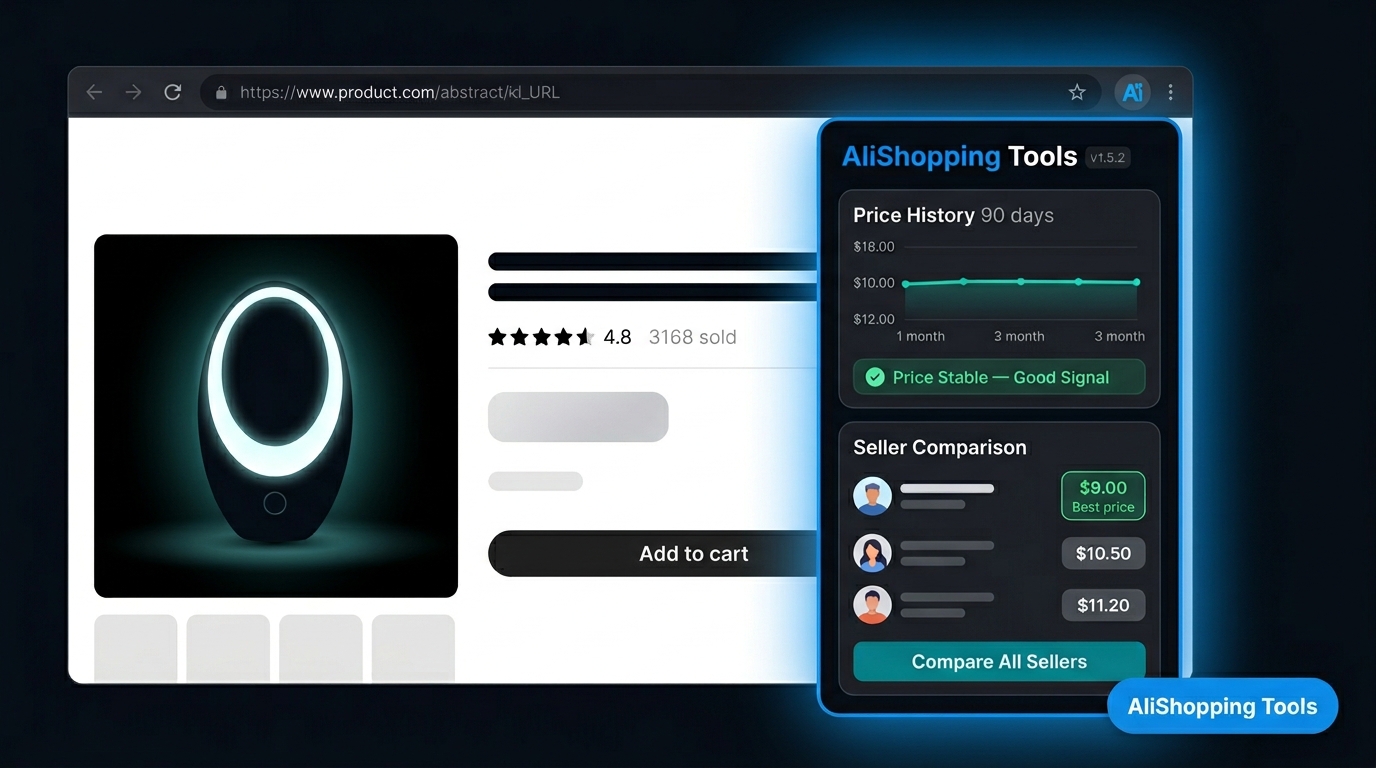
Task: Click the browser back arrow
Action: 94,92
